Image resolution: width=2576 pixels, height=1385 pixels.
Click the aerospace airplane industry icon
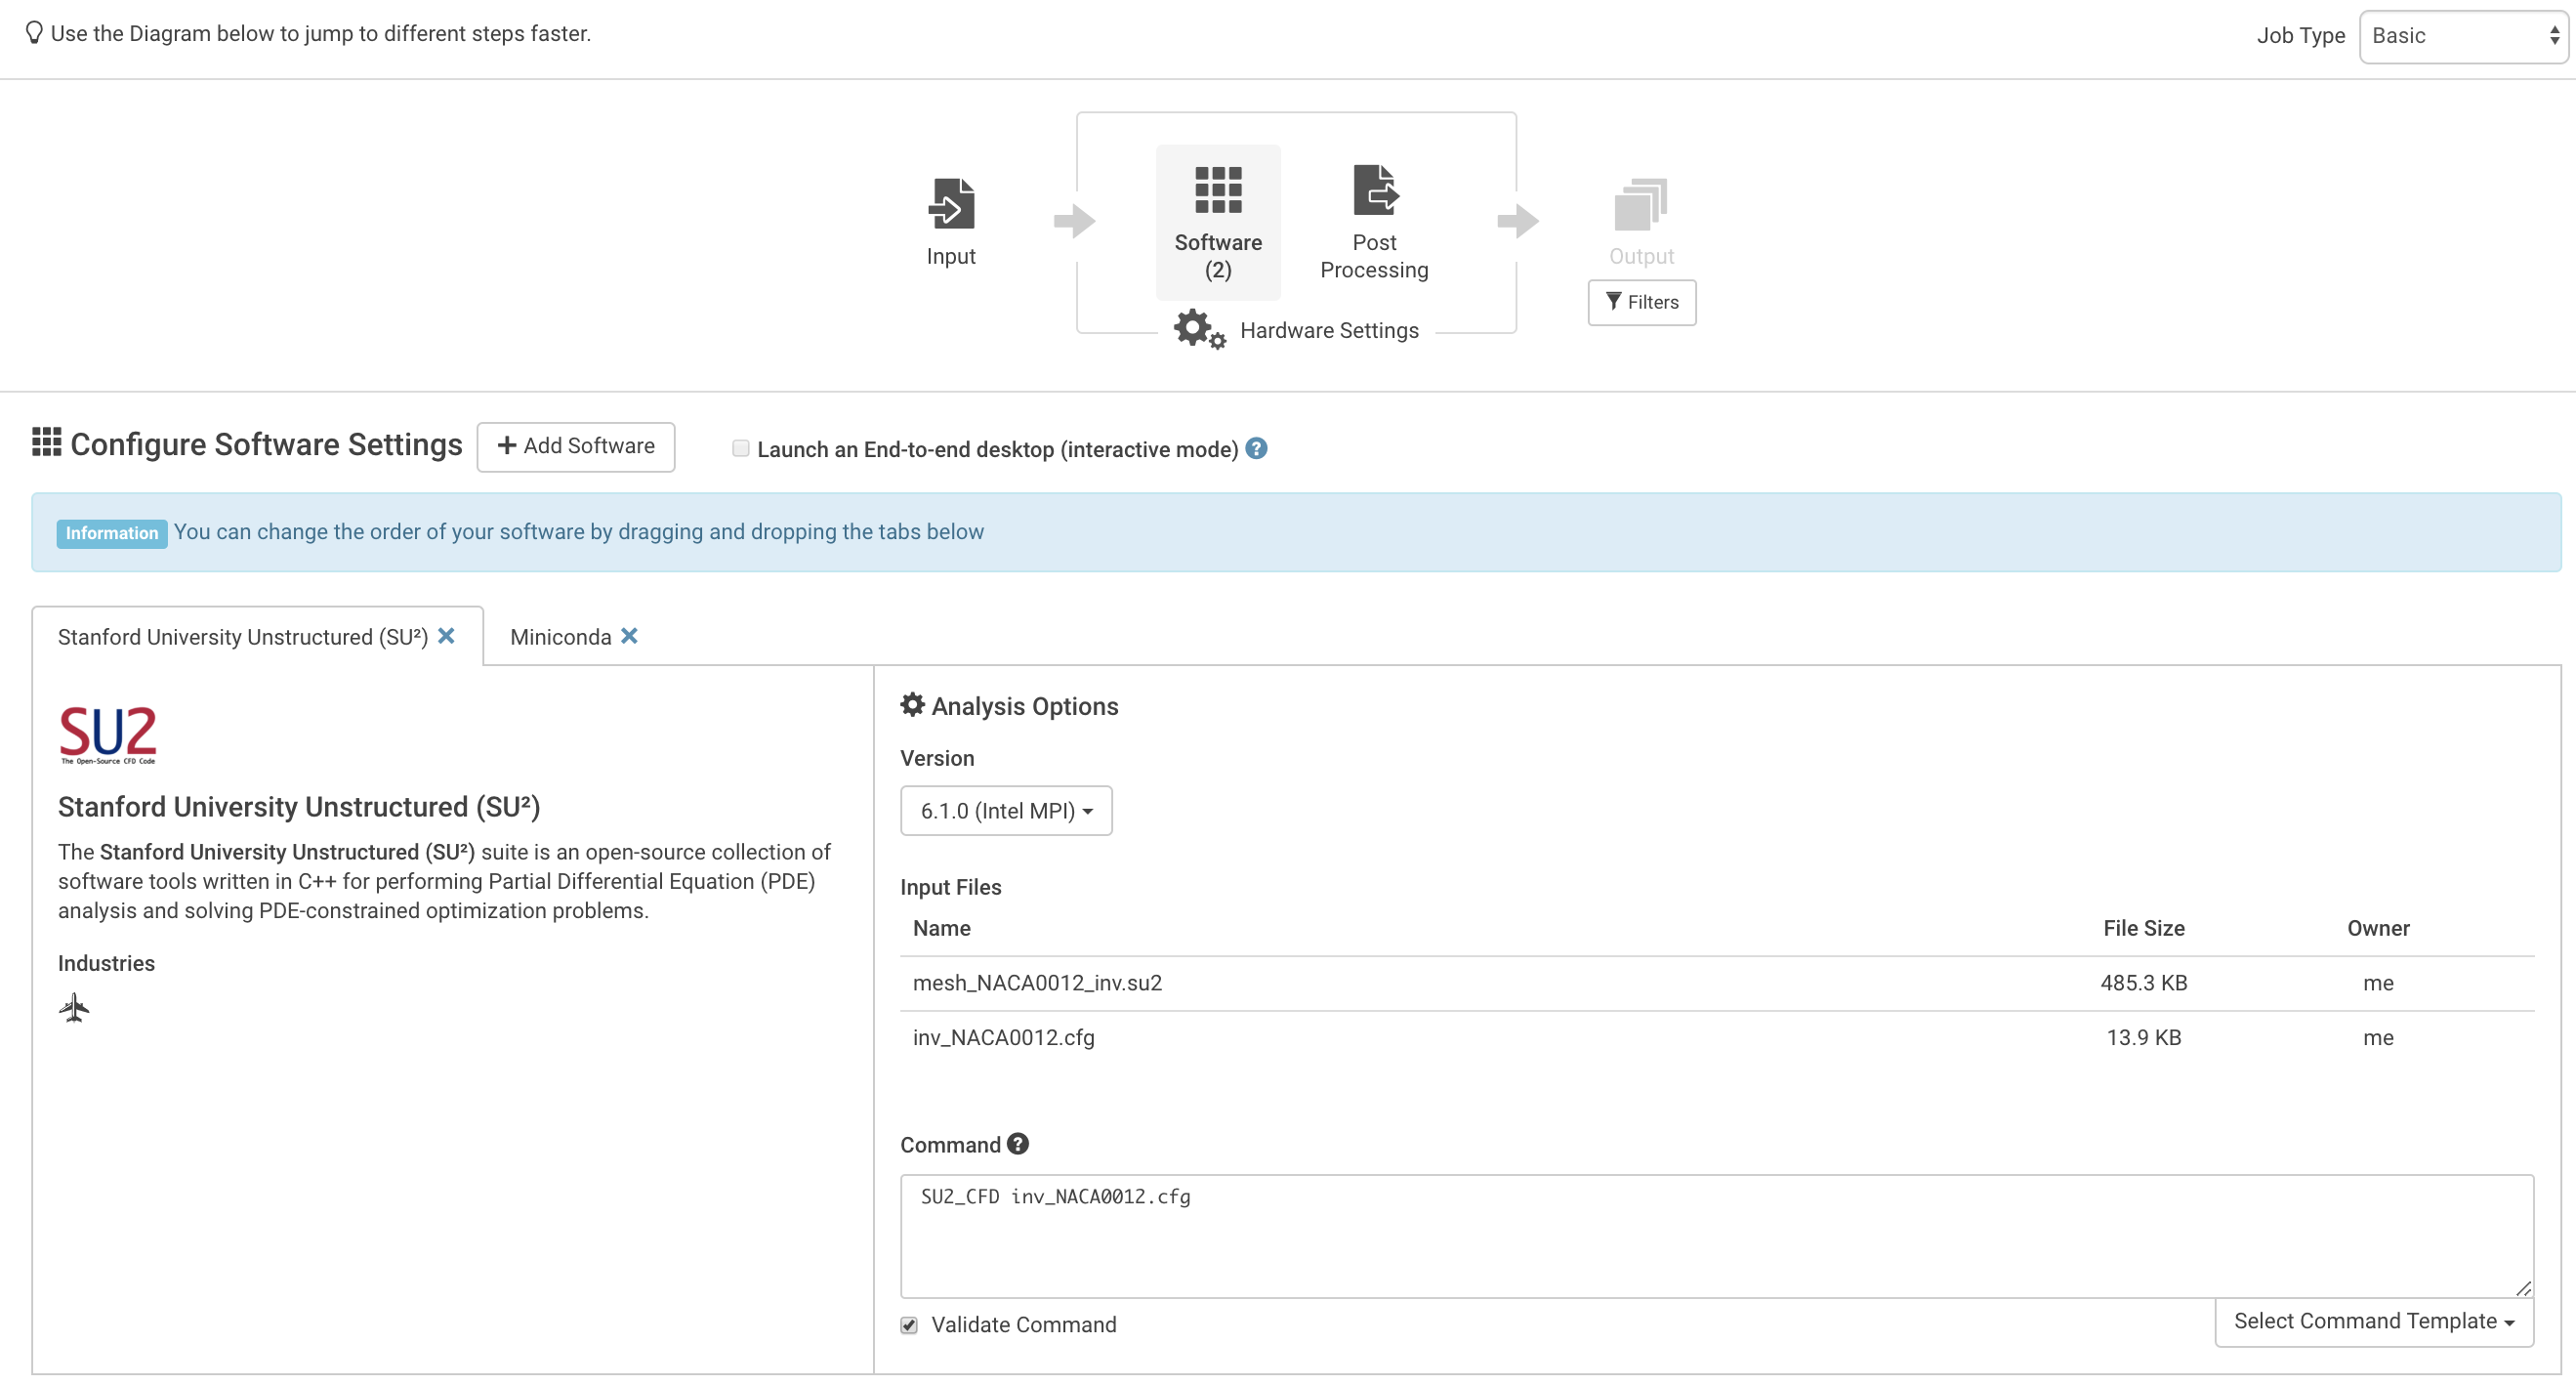coord(74,1007)
